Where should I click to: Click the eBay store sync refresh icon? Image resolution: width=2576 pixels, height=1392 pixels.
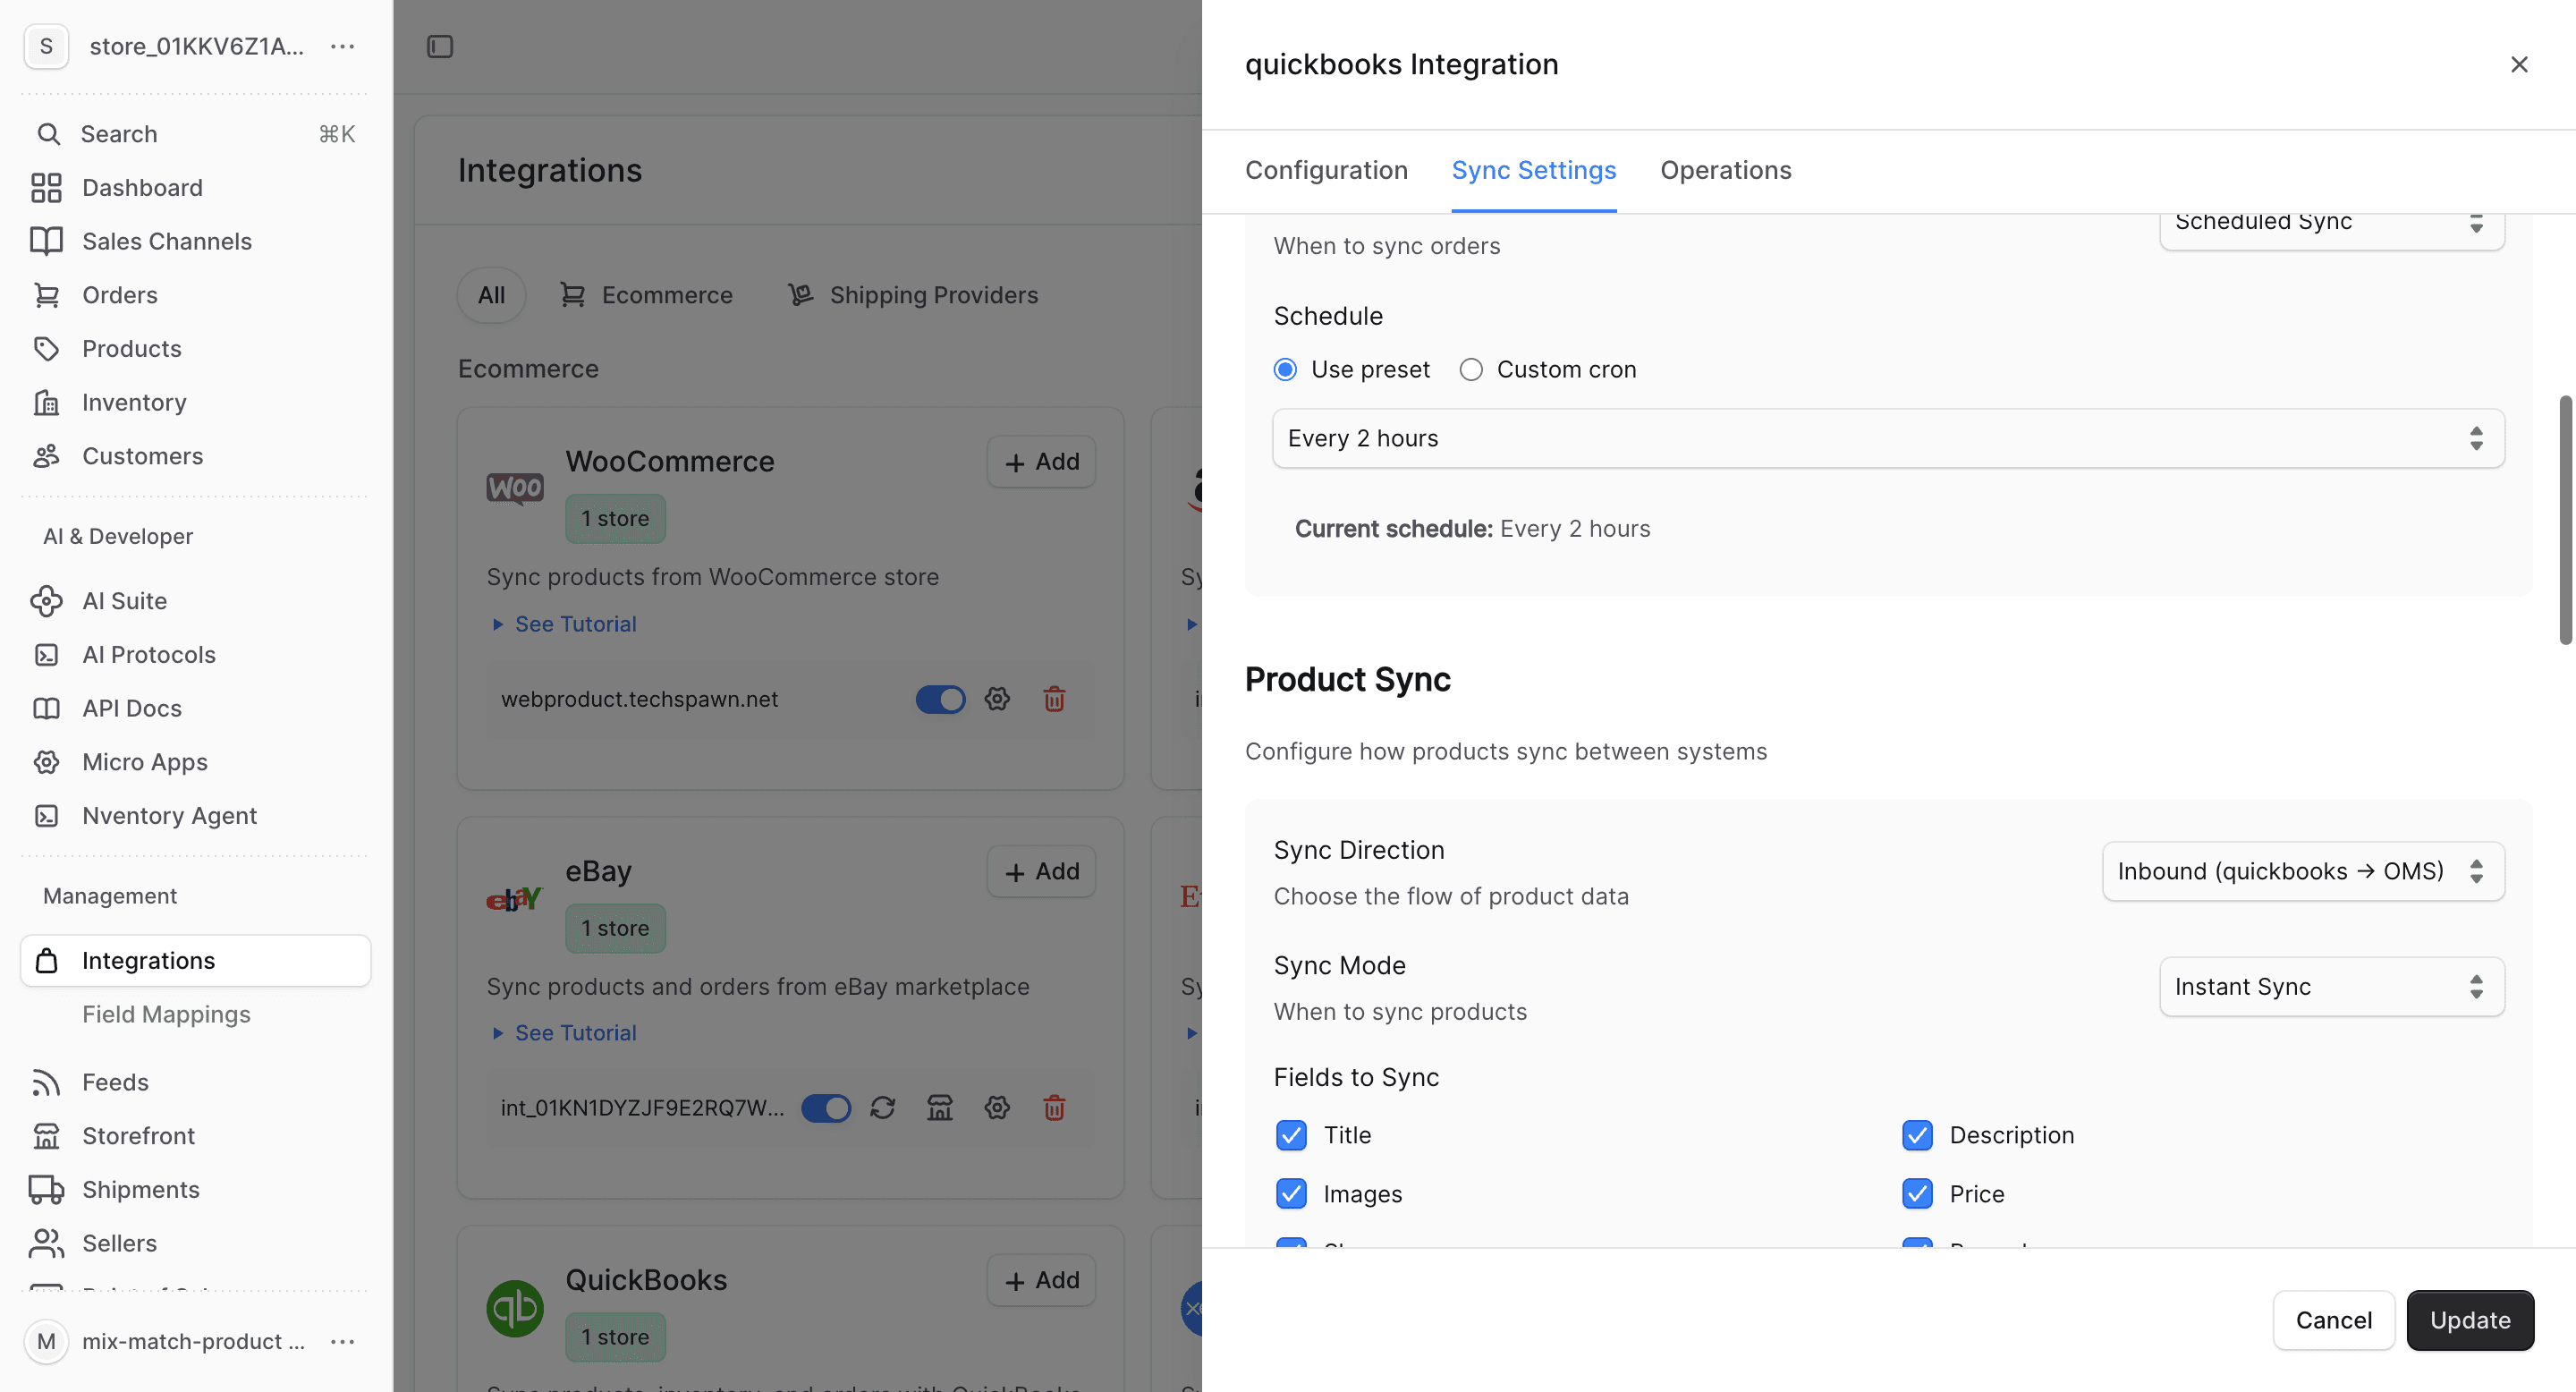[x=882, y=1107]
